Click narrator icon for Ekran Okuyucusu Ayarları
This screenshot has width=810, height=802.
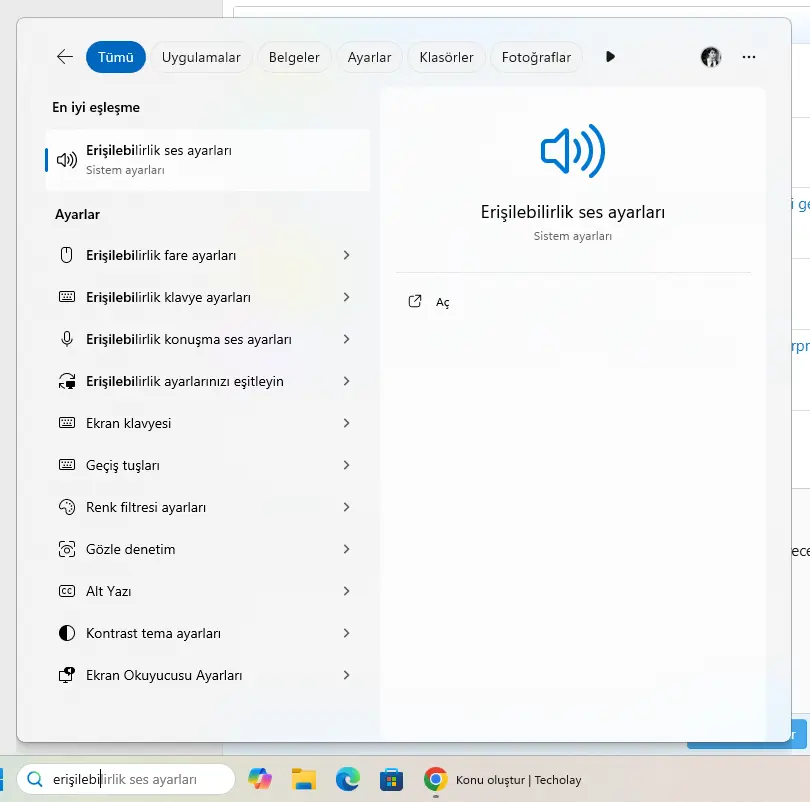coord(67,675)
